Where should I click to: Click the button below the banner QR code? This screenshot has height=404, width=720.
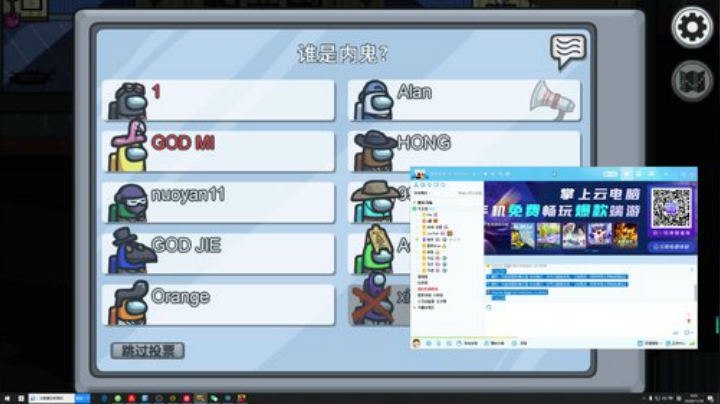(671, 247)
